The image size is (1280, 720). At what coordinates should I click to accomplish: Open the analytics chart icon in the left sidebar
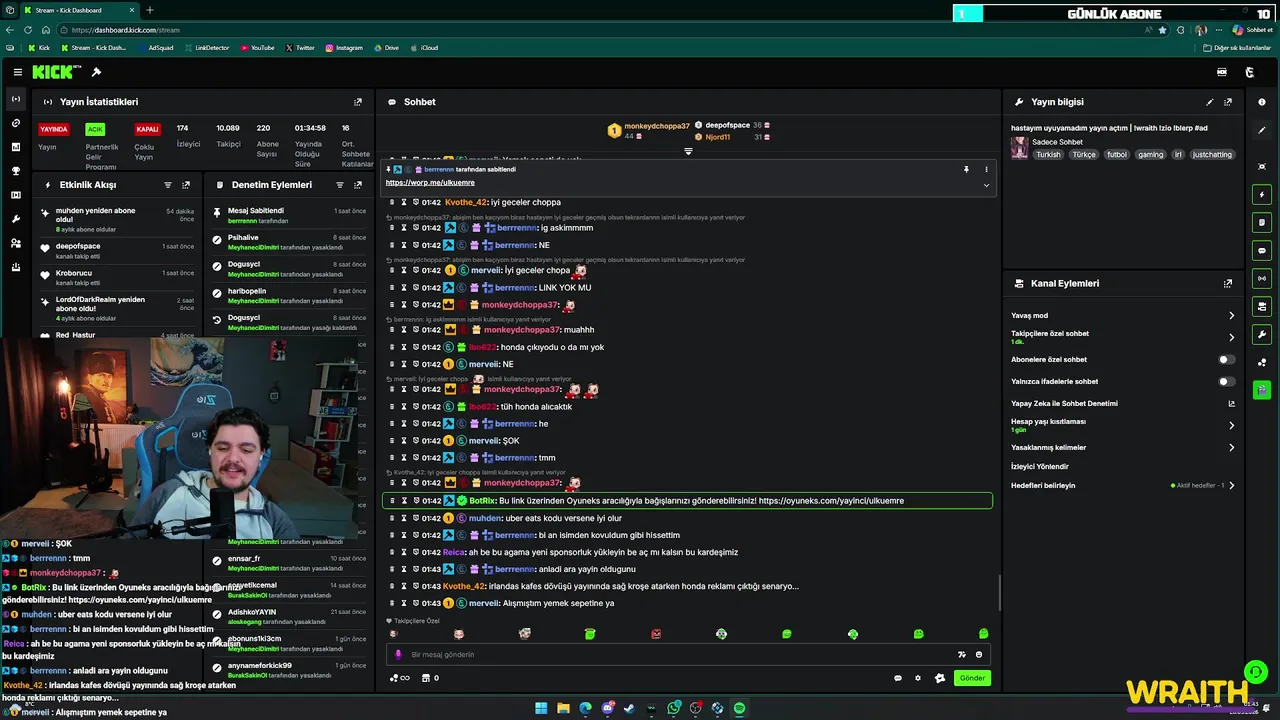point(15,147)
